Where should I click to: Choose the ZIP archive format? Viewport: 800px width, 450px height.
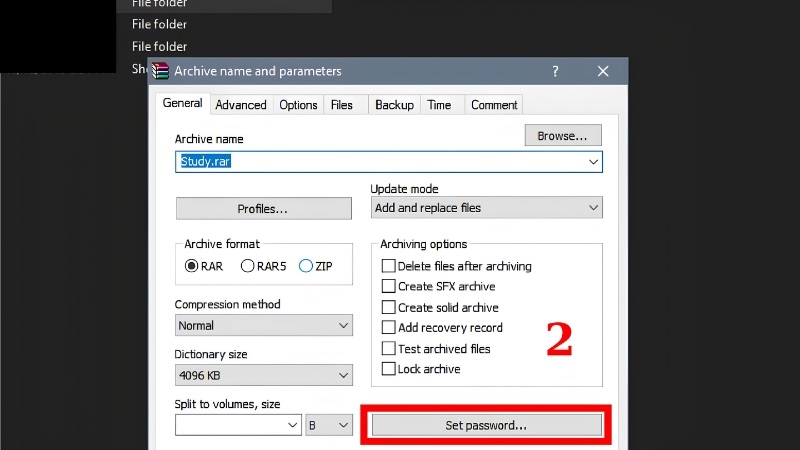316,266
